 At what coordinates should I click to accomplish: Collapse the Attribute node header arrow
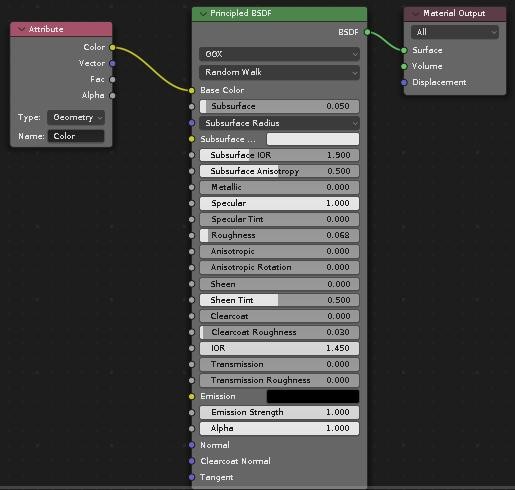[21, 29]
